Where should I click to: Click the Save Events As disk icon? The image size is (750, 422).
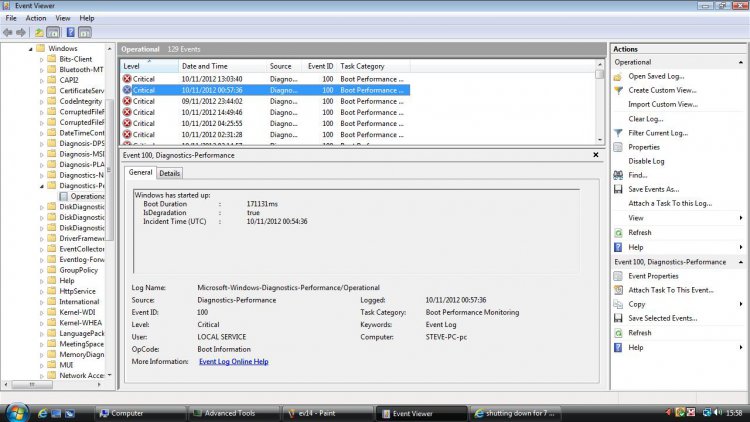pyautogui.click(x=619, y=189)
